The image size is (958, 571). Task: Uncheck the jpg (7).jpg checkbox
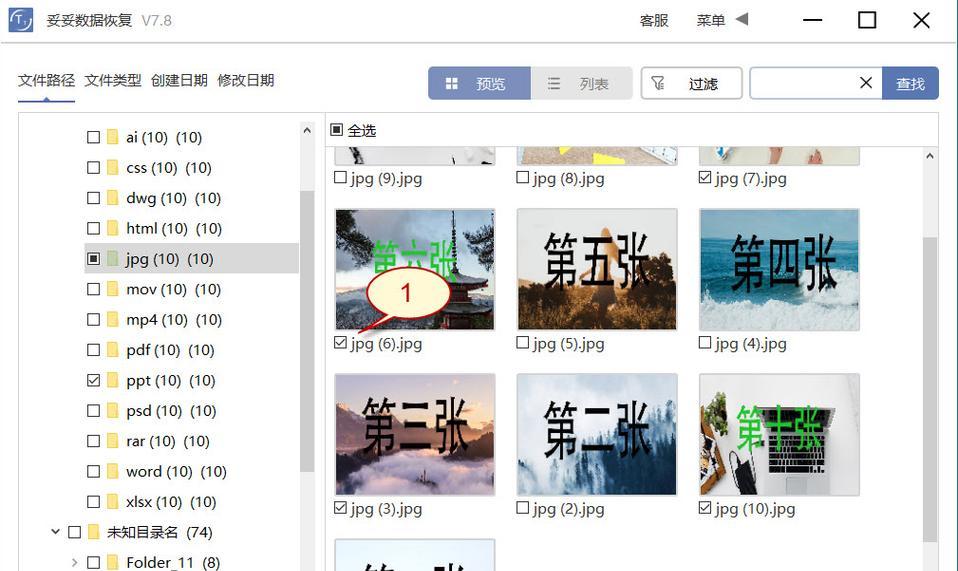tap(705, 178)
